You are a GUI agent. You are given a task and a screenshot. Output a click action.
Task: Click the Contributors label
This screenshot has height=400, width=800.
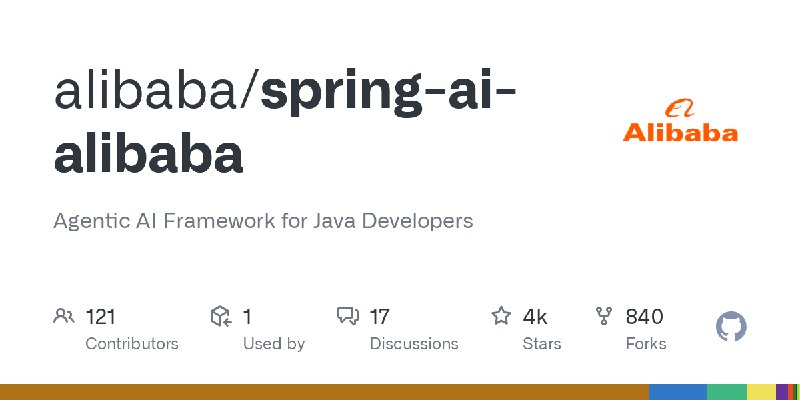point(132,344)
